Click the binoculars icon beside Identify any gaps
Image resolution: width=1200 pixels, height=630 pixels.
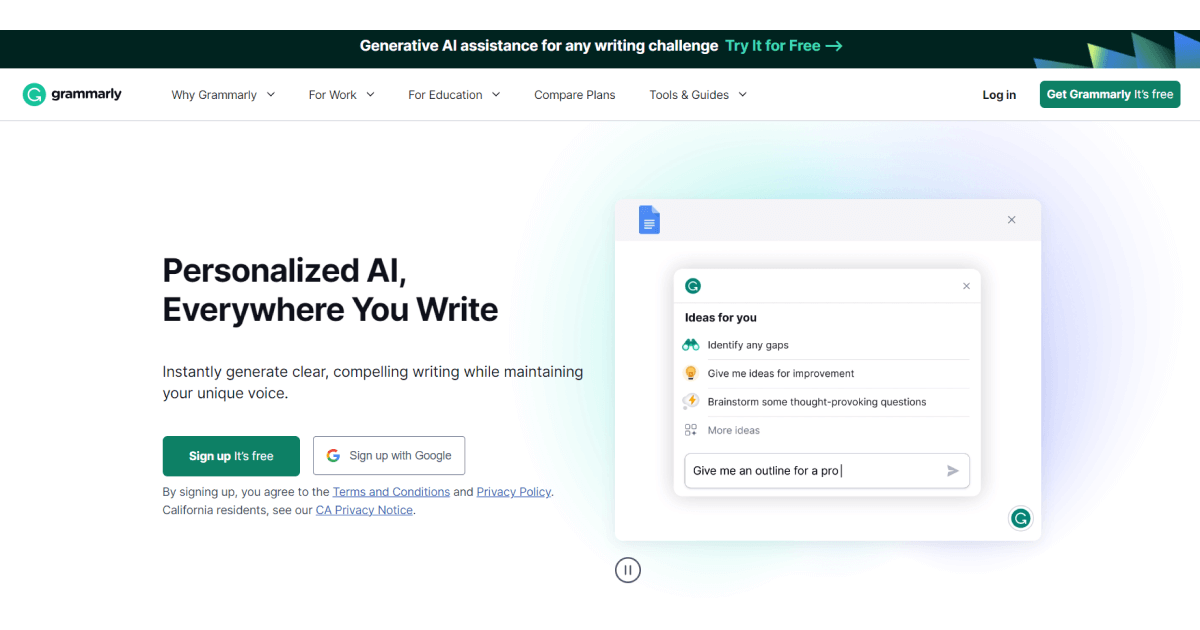[690, 345]
